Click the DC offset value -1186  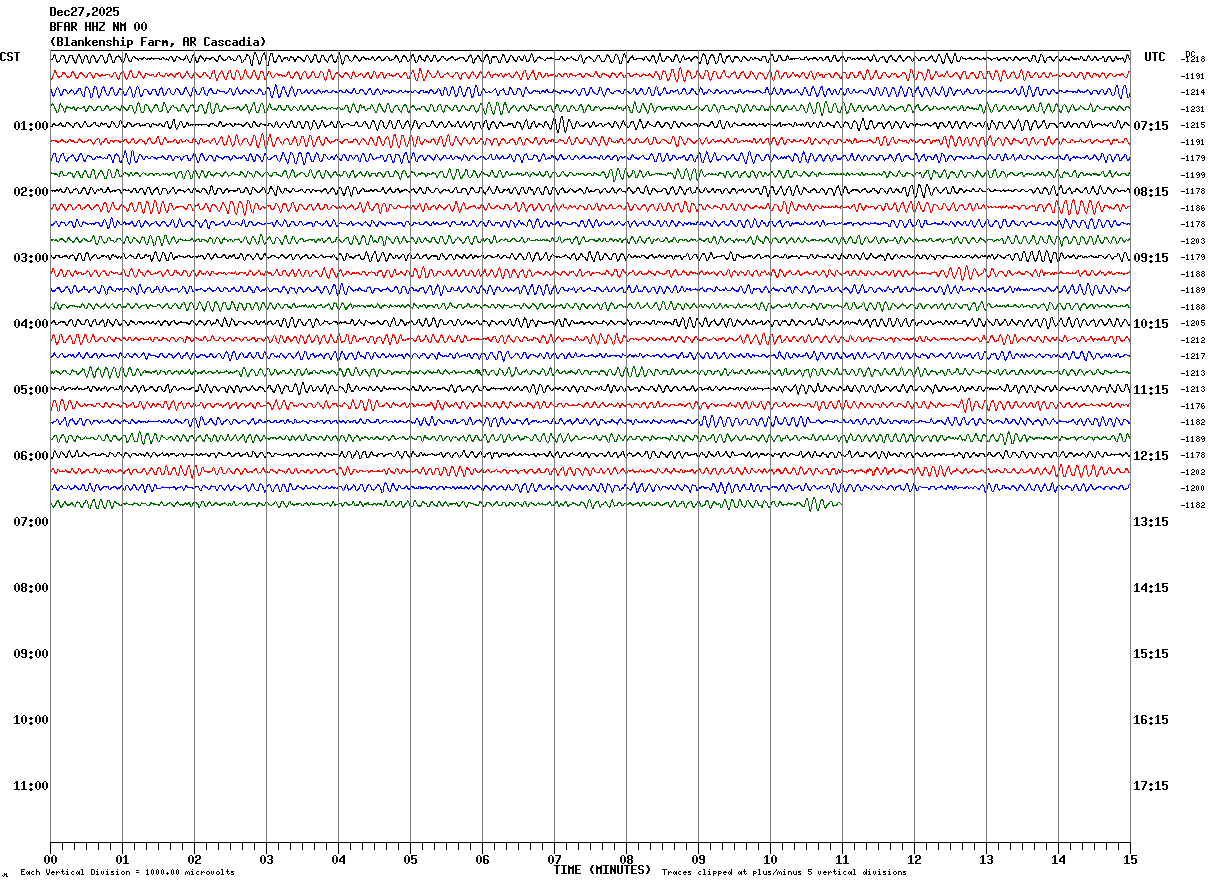pos(1194,208)
